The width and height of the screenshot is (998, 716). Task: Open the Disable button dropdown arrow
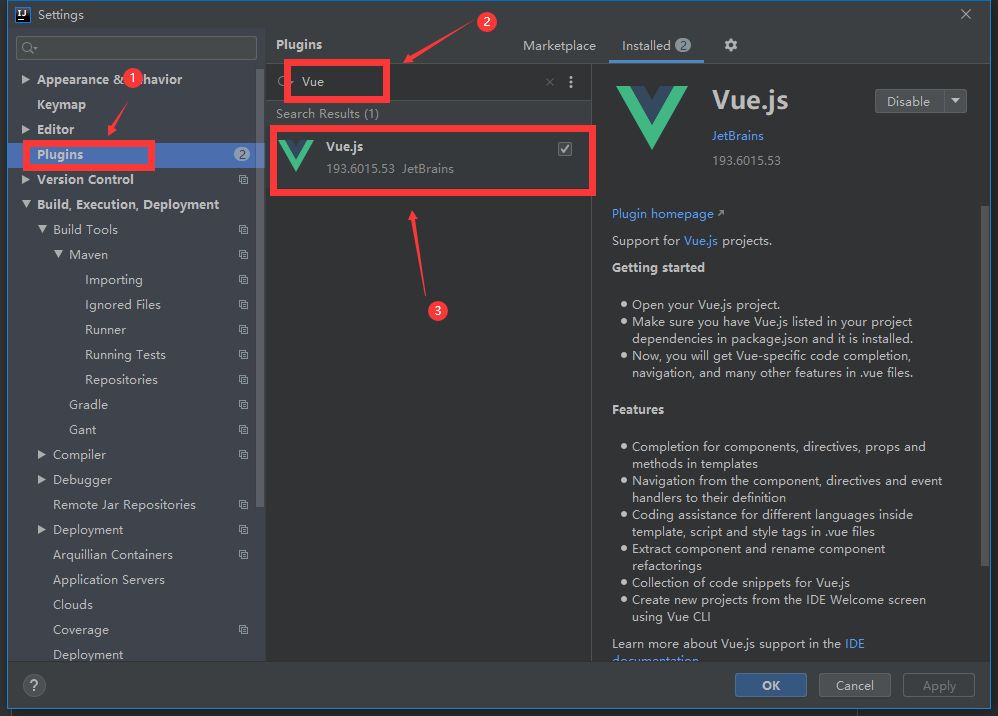955,101
